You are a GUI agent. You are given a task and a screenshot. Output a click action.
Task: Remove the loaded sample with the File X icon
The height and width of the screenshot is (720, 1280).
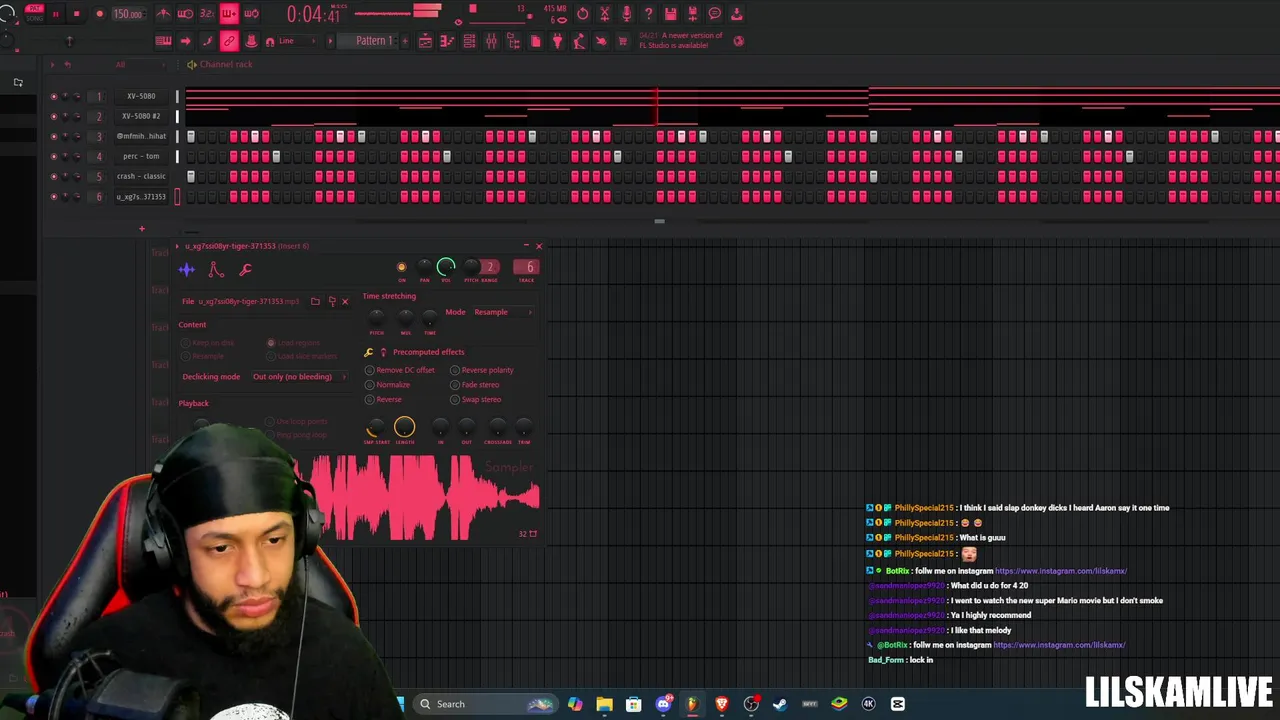[345, 301]
